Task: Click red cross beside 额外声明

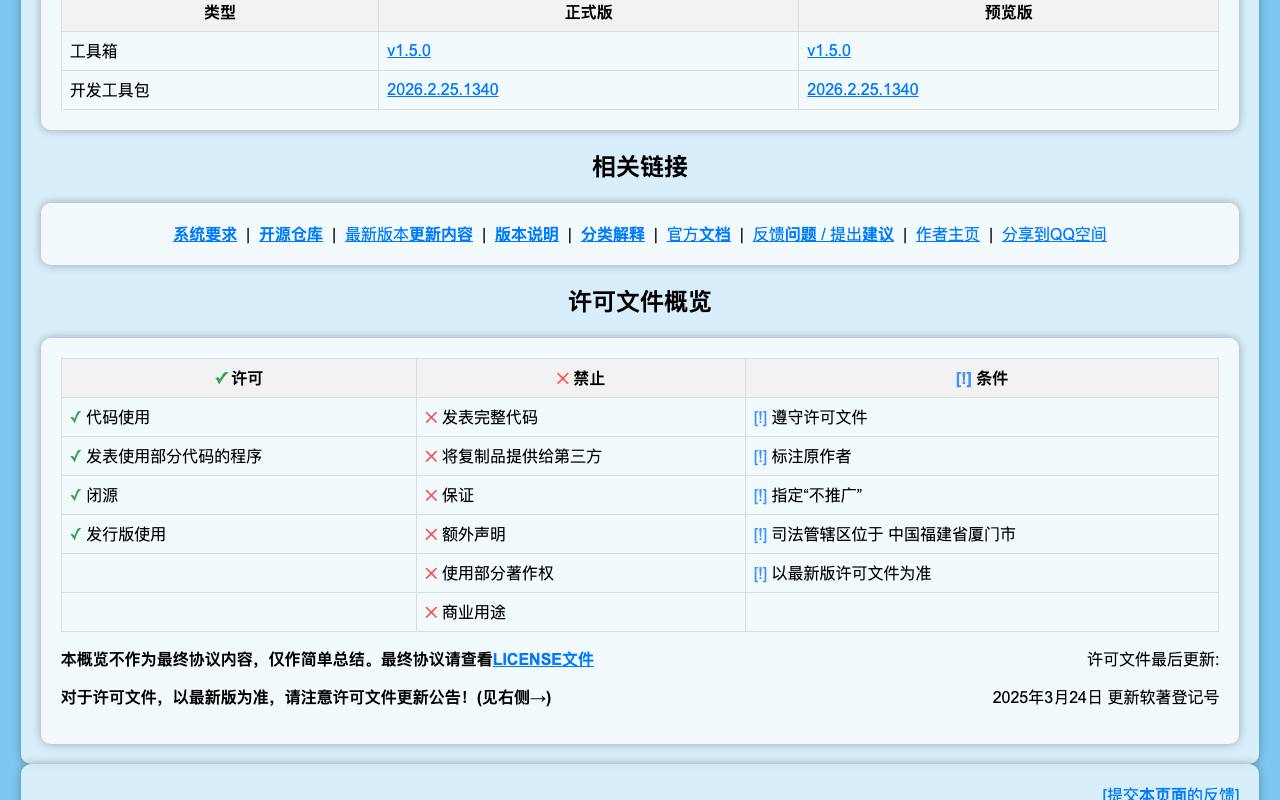Action: (432, 535)
